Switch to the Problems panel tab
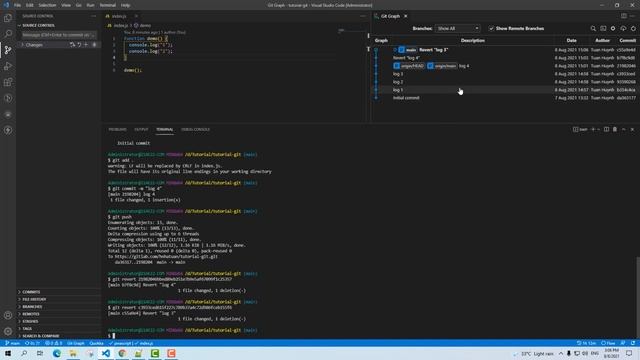 tap(118, 129)
